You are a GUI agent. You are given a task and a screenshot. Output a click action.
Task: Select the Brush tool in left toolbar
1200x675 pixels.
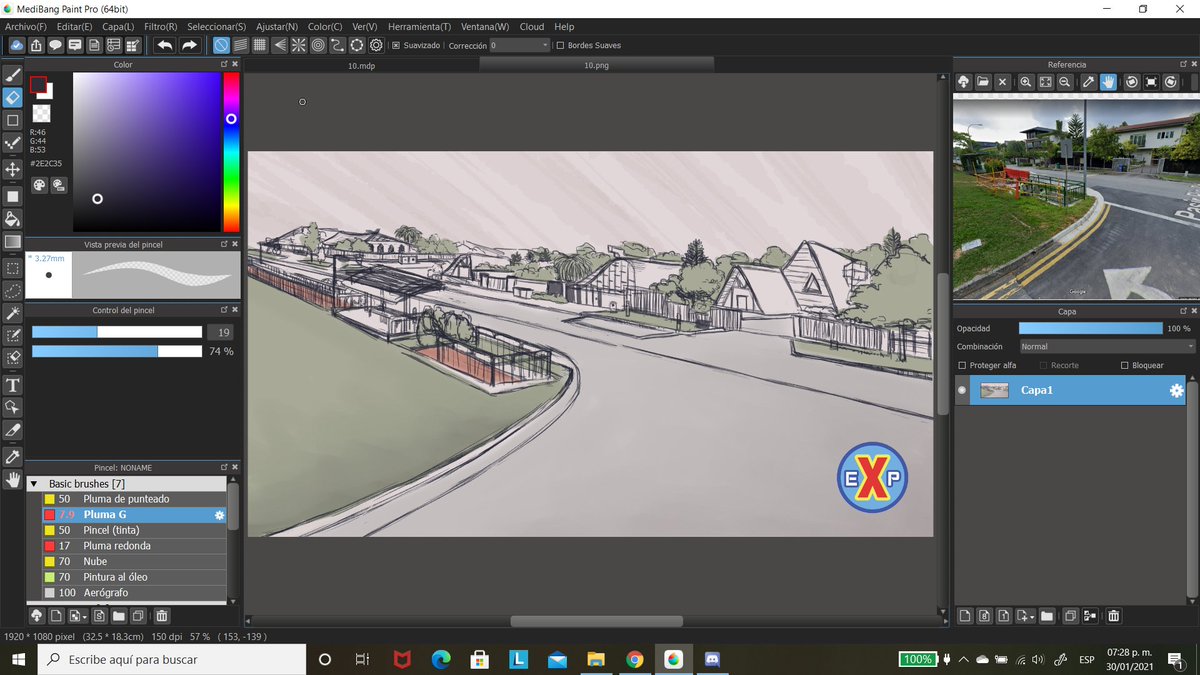tap(13, 74)
